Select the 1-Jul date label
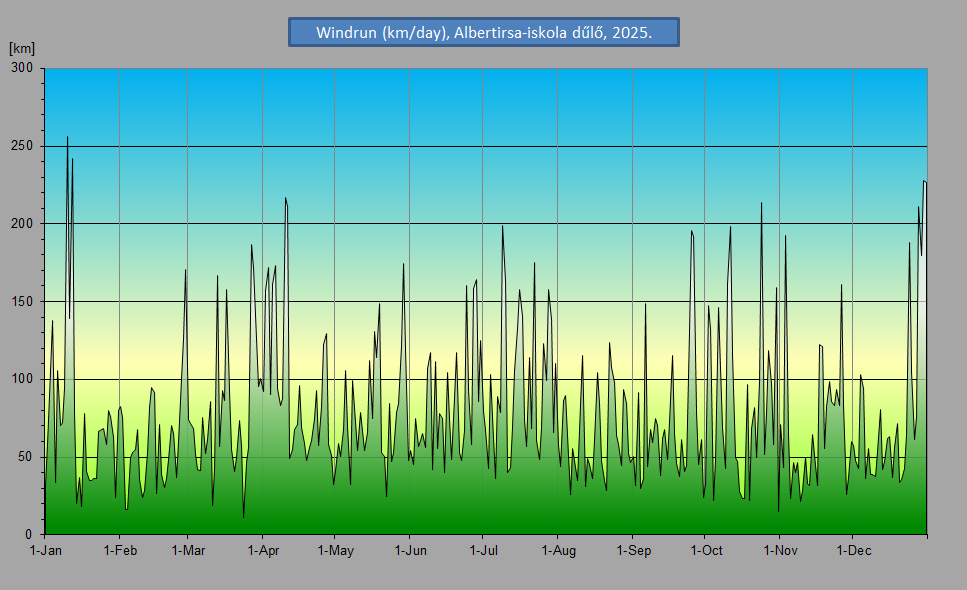 click(x=483, y=550)
